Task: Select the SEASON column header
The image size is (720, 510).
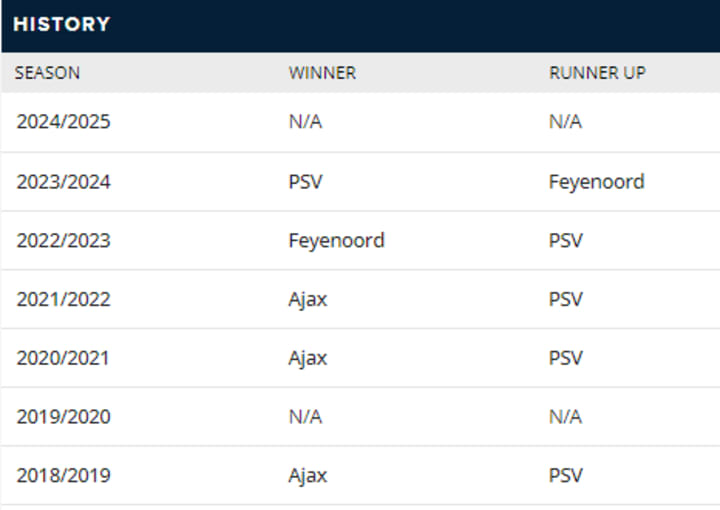Action: (47, 73)
